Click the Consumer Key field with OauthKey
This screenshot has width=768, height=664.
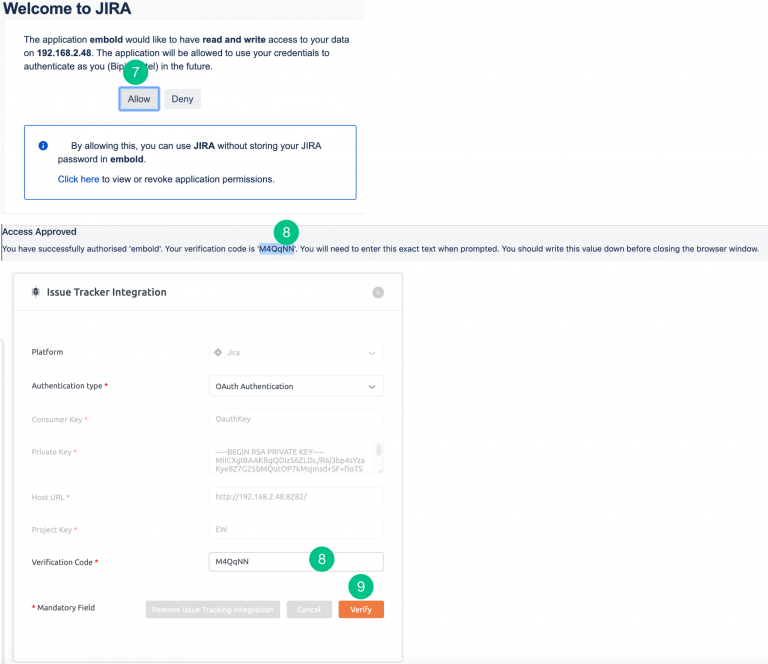coord(296,419)
